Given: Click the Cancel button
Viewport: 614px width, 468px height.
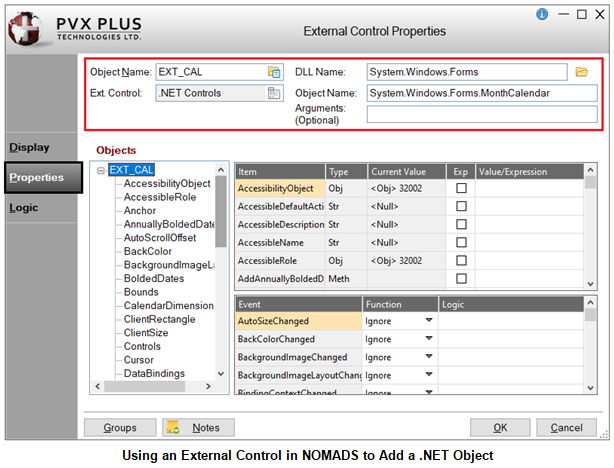Looking at the screenshot, I should [566, 428].
